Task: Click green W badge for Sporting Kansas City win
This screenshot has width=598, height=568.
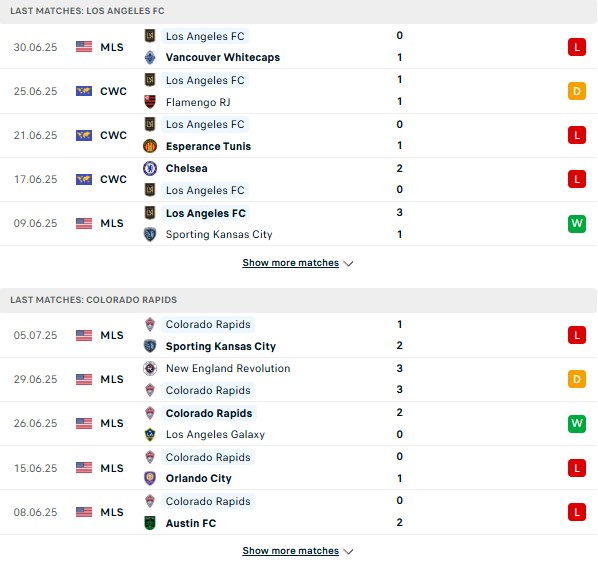Action: coord(577,224)
